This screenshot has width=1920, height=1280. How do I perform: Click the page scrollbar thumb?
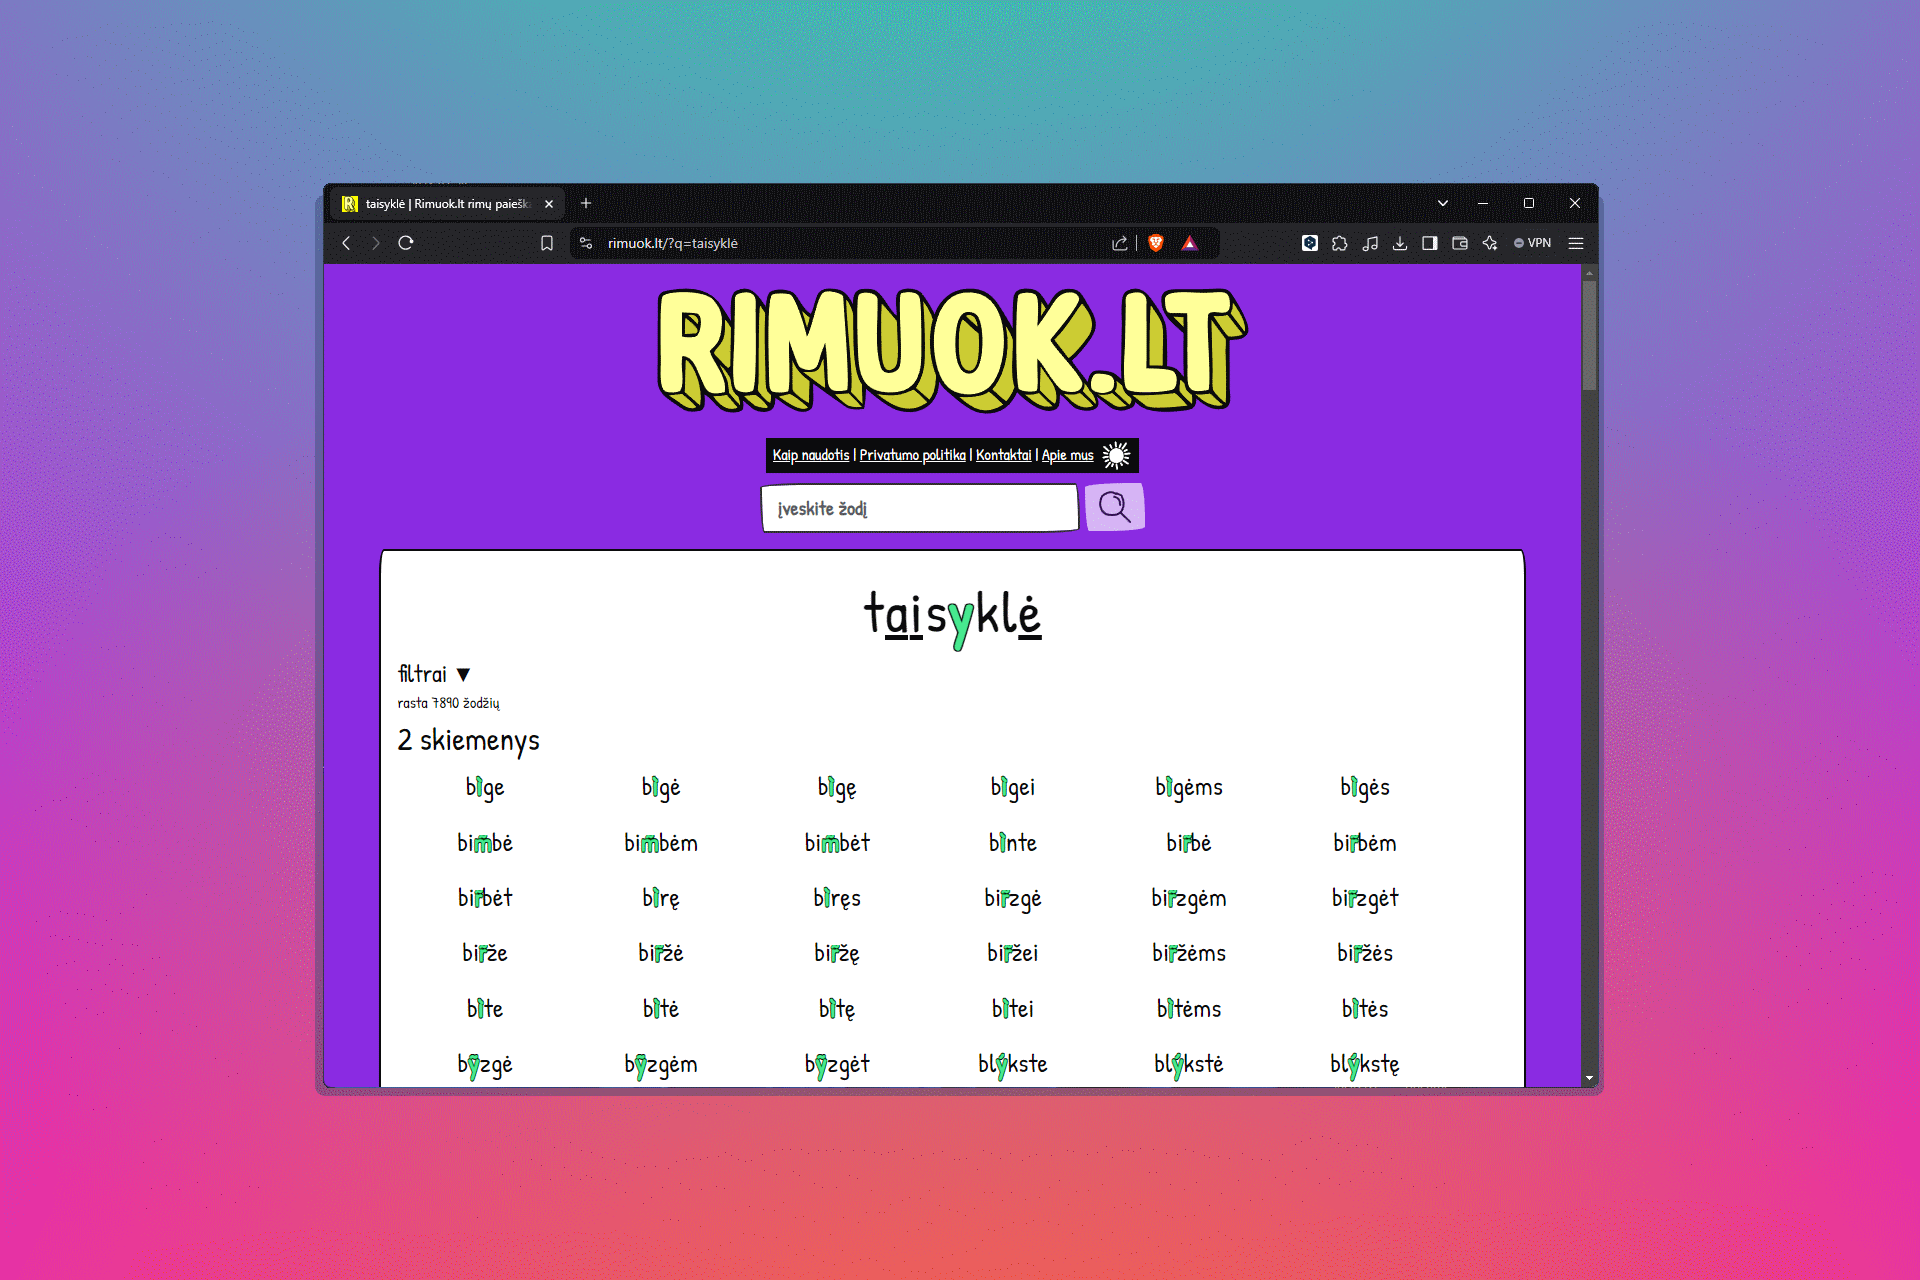click(x=1589, y=335)
